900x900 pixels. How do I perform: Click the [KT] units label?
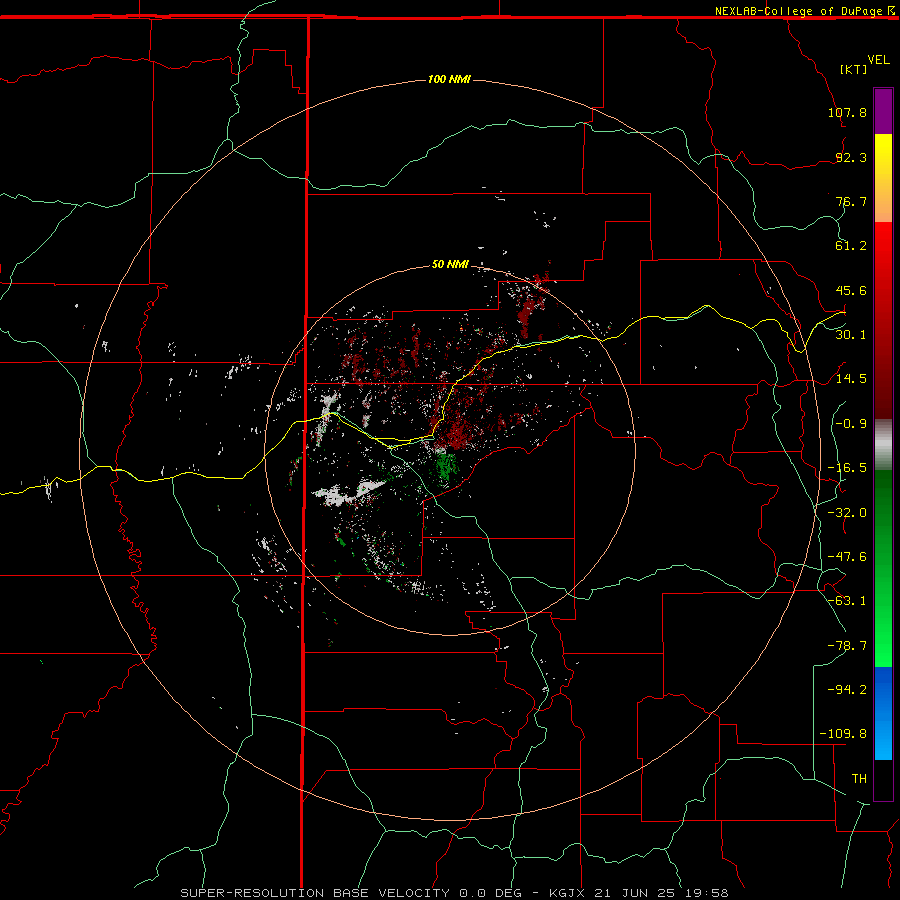pos(854,69)
